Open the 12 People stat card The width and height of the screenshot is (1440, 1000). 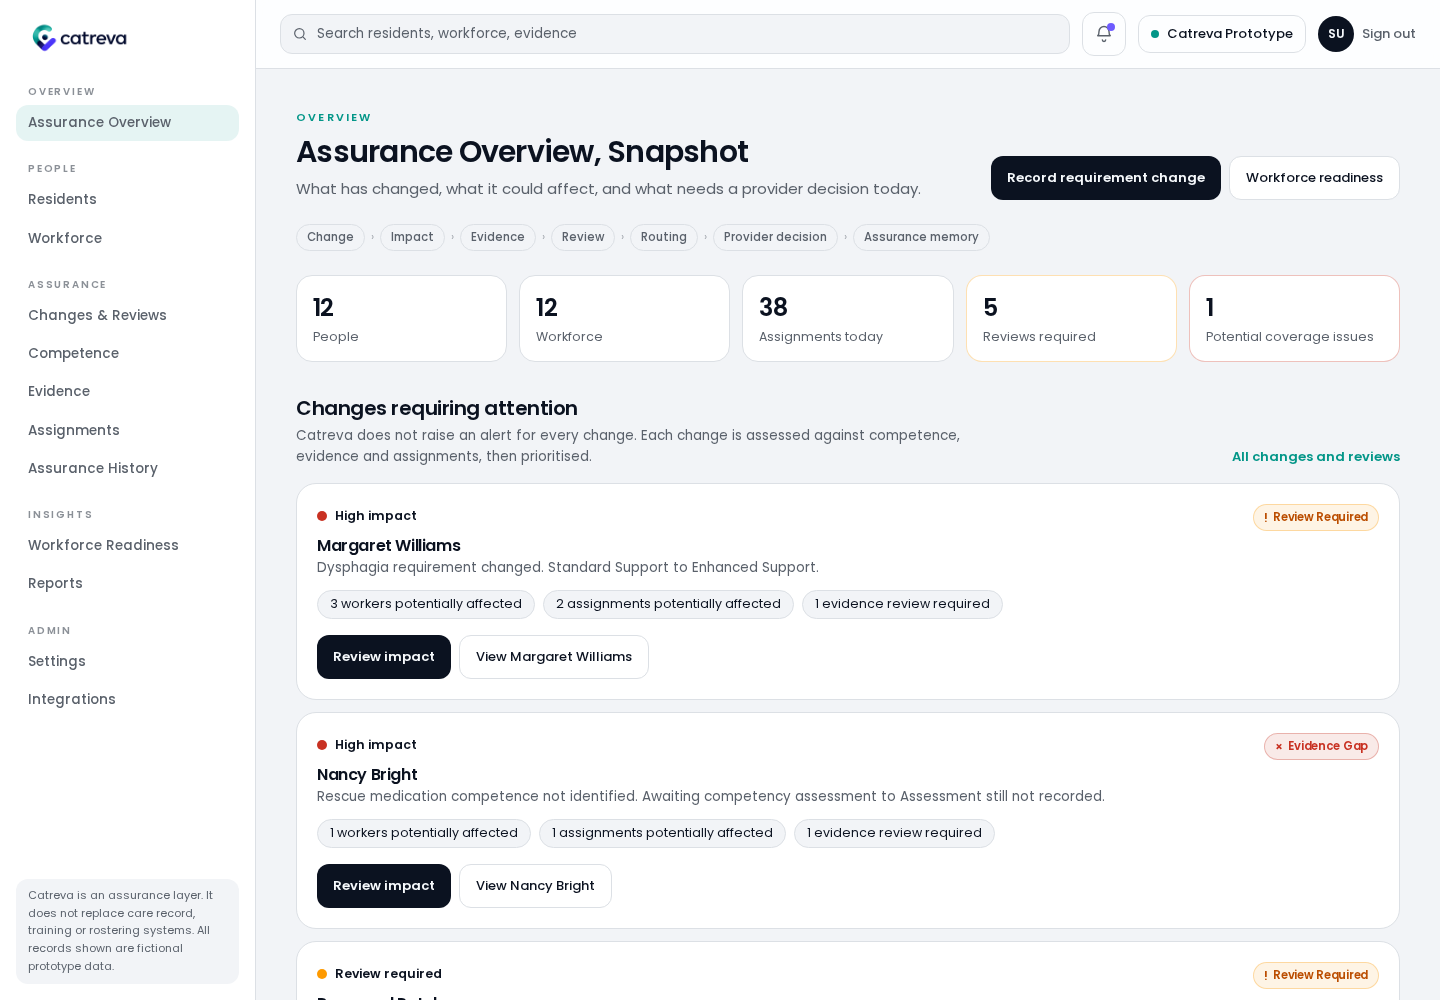click(401, 319)
